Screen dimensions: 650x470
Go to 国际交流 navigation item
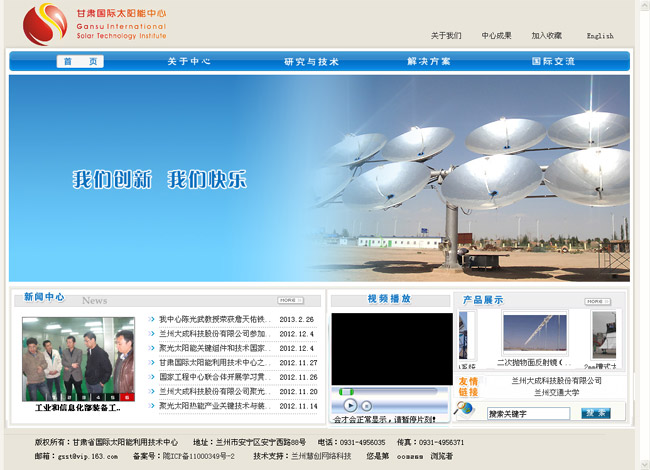(553, 61)
